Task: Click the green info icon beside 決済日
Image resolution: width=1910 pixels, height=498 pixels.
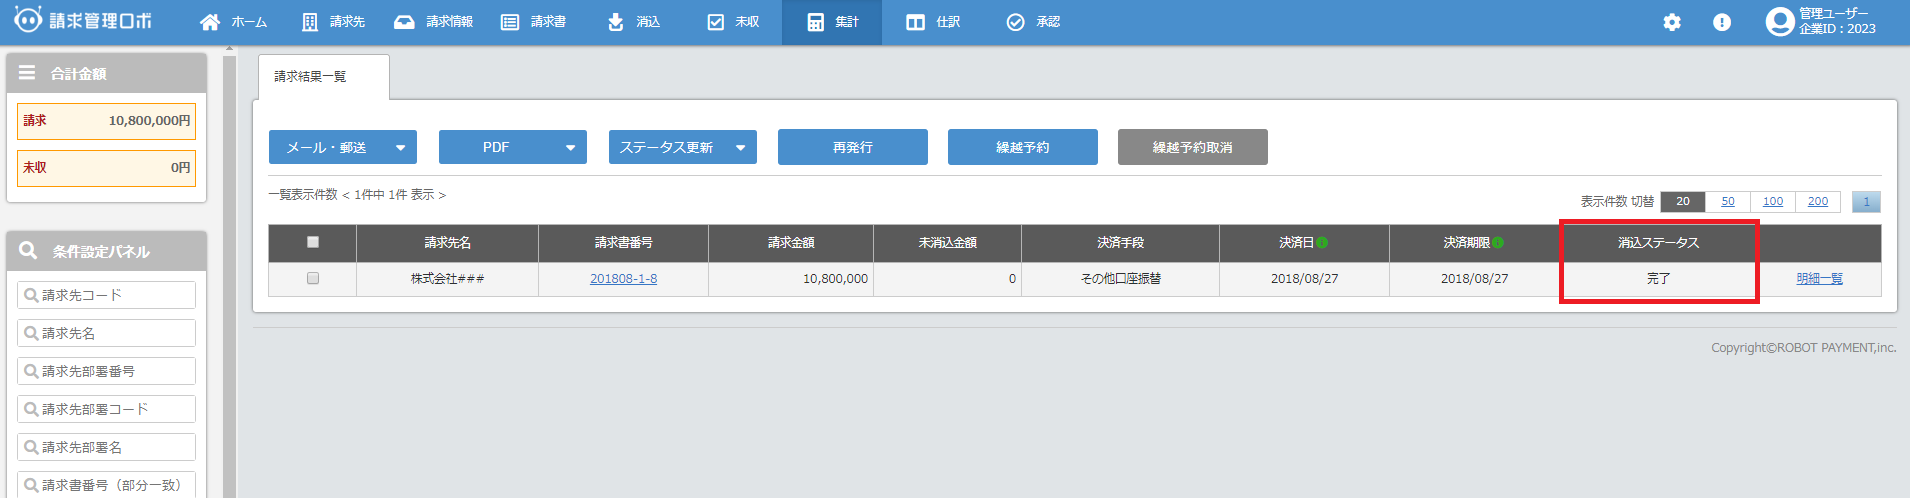Action: click(1322, 242)
